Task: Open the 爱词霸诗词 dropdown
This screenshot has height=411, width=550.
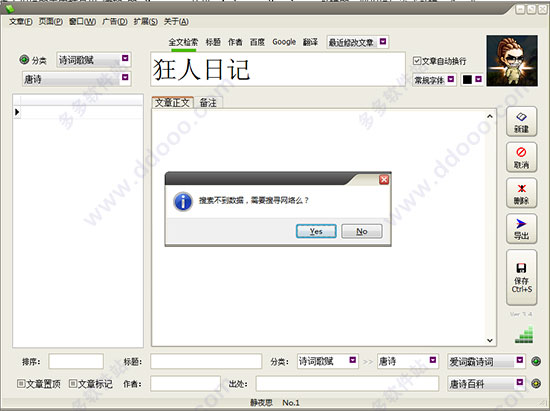Action: tap(520, 360)
